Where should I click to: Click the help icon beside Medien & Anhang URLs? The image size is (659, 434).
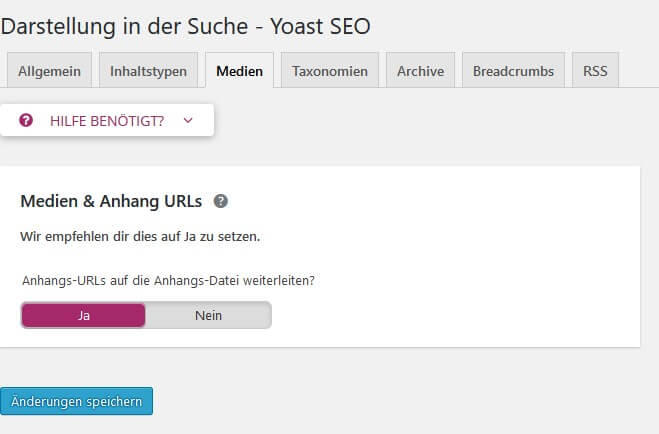(221, 201)
